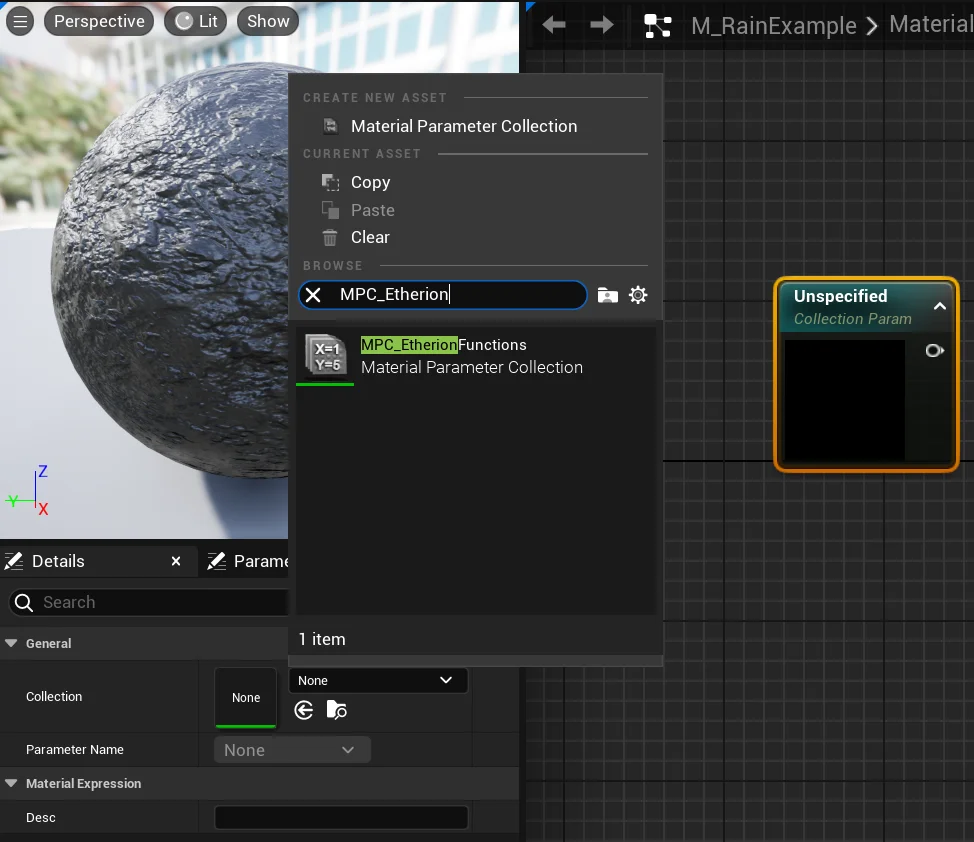Choose Copy from the Current Asset menu
Image resolution: width=974 pixels, height=842 pixels.
[x=370, y=182]
